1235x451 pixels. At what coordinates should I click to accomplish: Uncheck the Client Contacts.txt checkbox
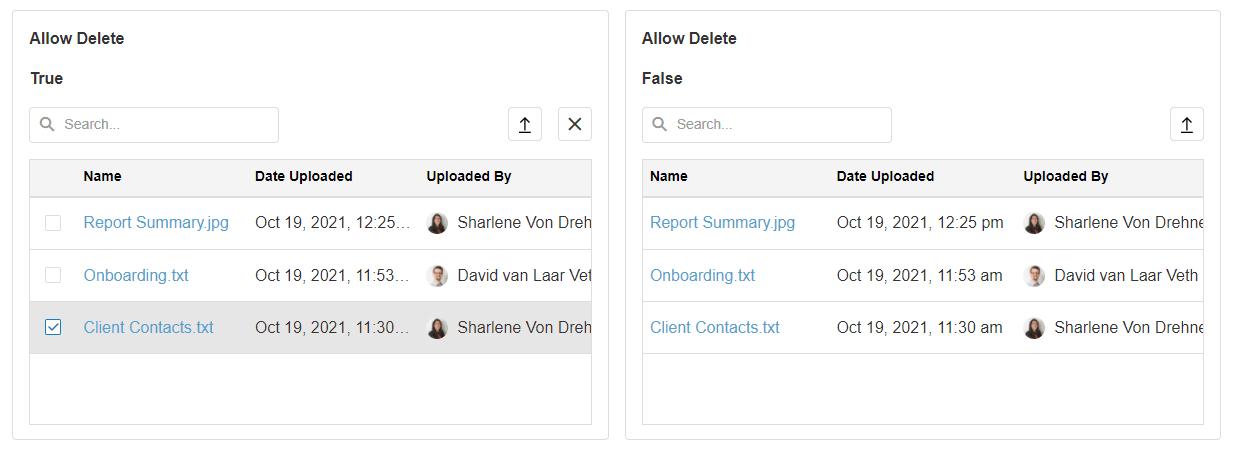pos(53,328)
